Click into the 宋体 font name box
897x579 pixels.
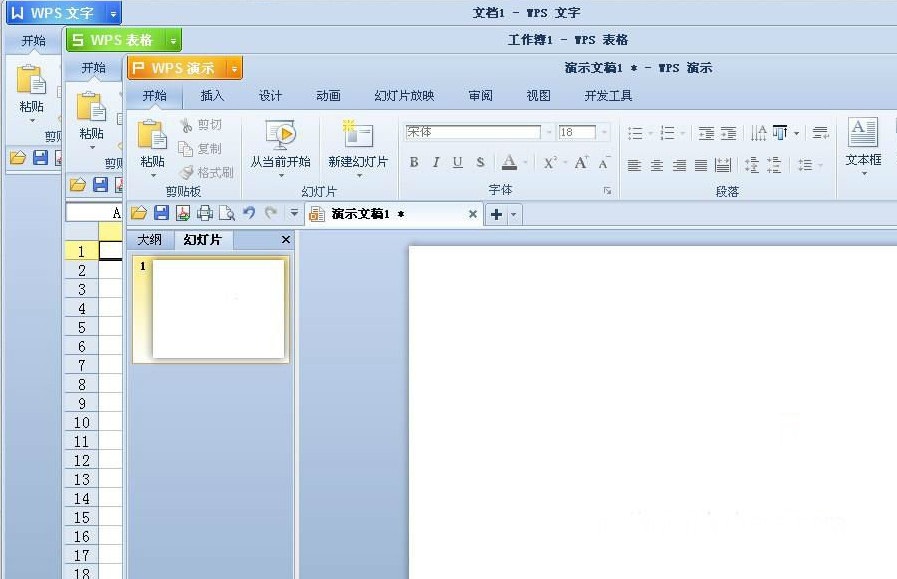[473, 132]
